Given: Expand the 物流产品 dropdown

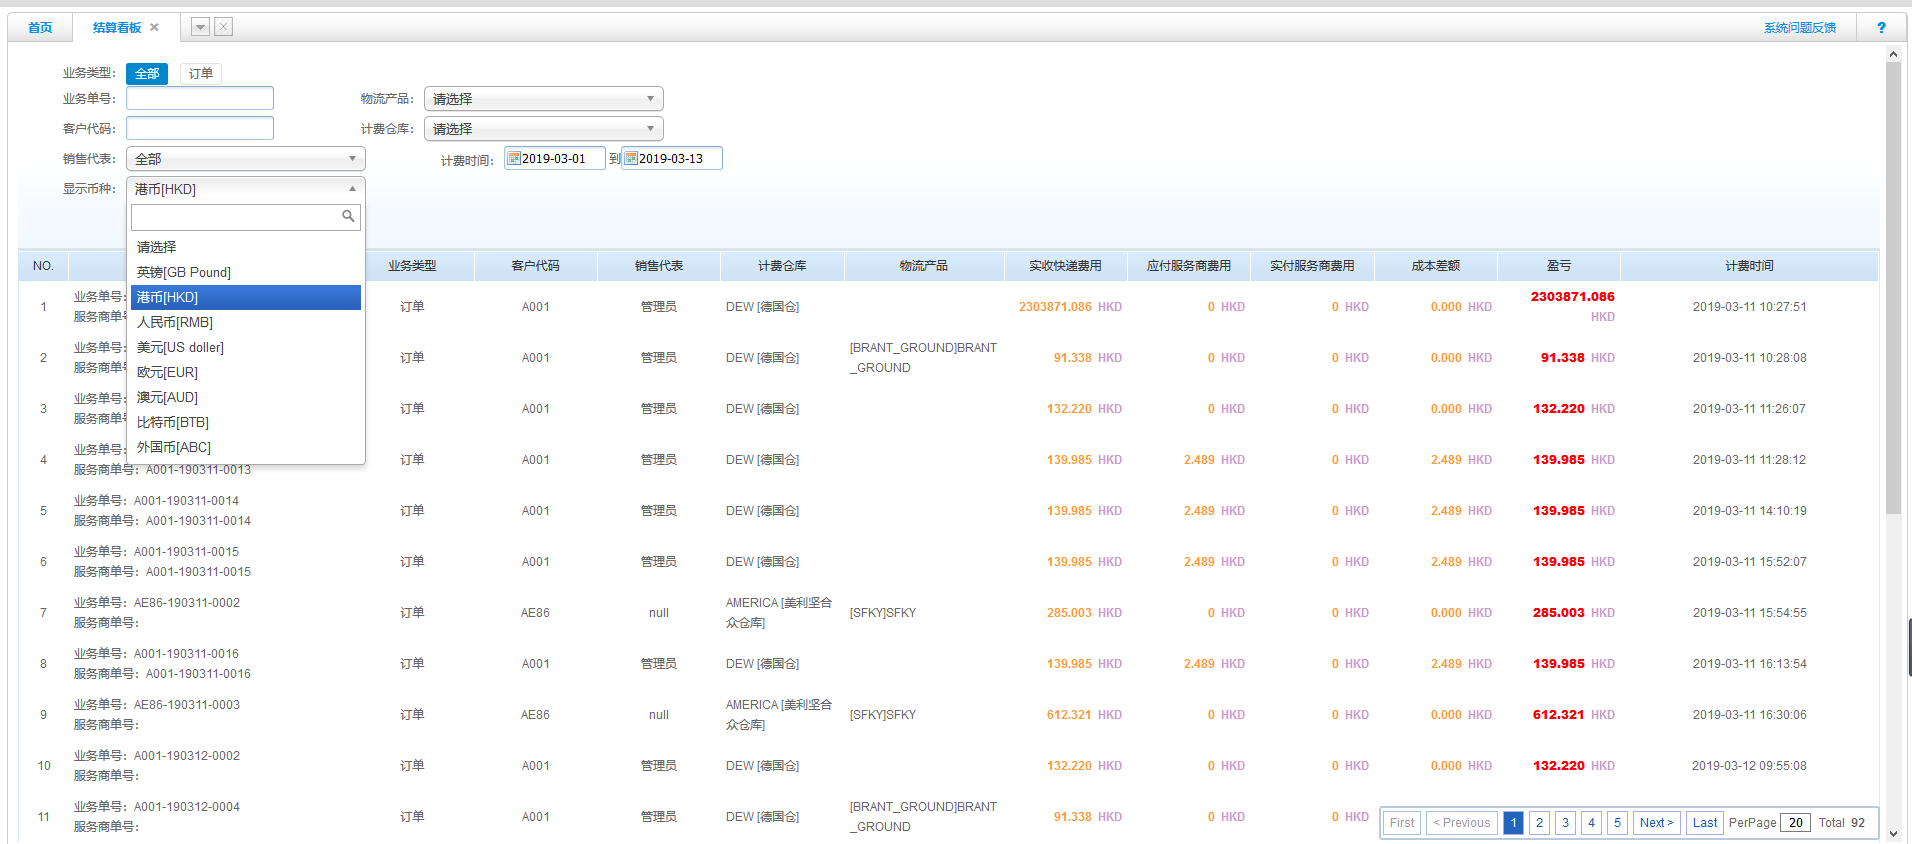Looking at the screenshot, I should 543,99.
